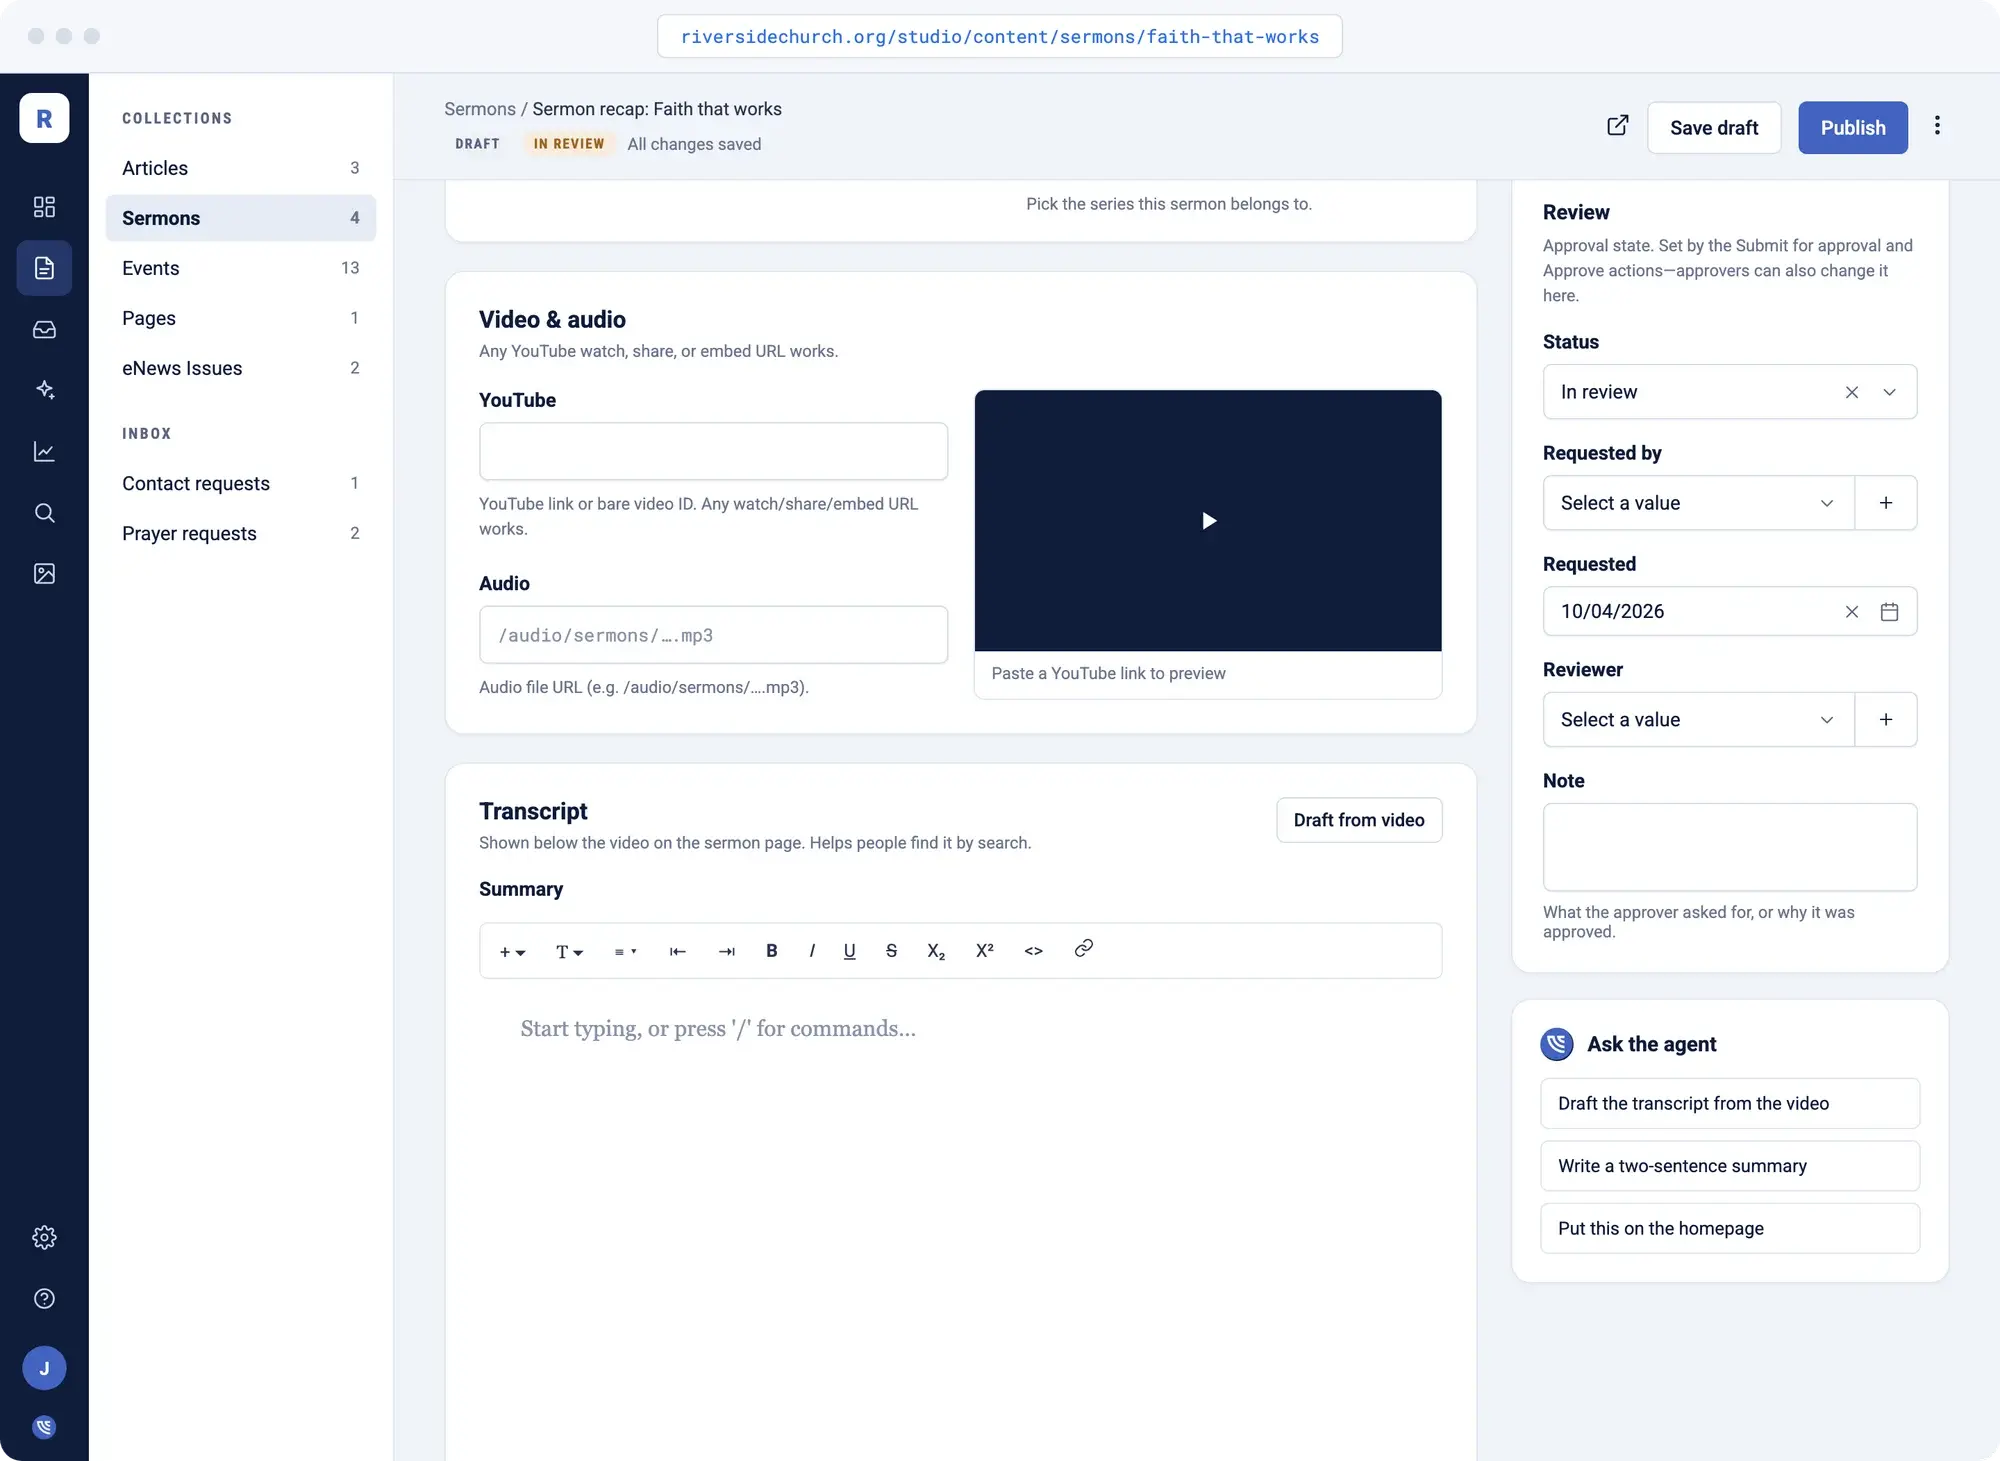2000x1461 pixels.
Task: Toggle italic formatting in Summary toolbar
Action: pos(812,951)
